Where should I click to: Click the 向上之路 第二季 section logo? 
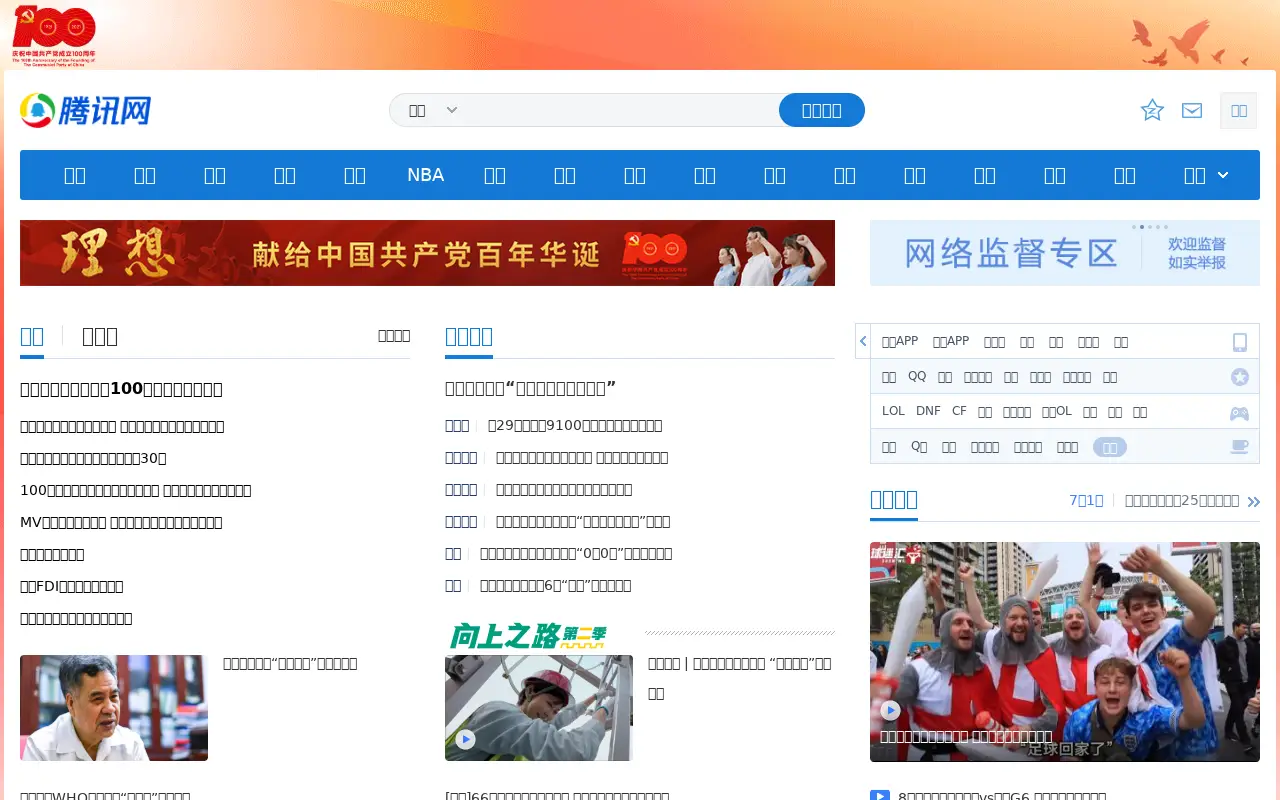pyautogui.click(x=527, y=636)
